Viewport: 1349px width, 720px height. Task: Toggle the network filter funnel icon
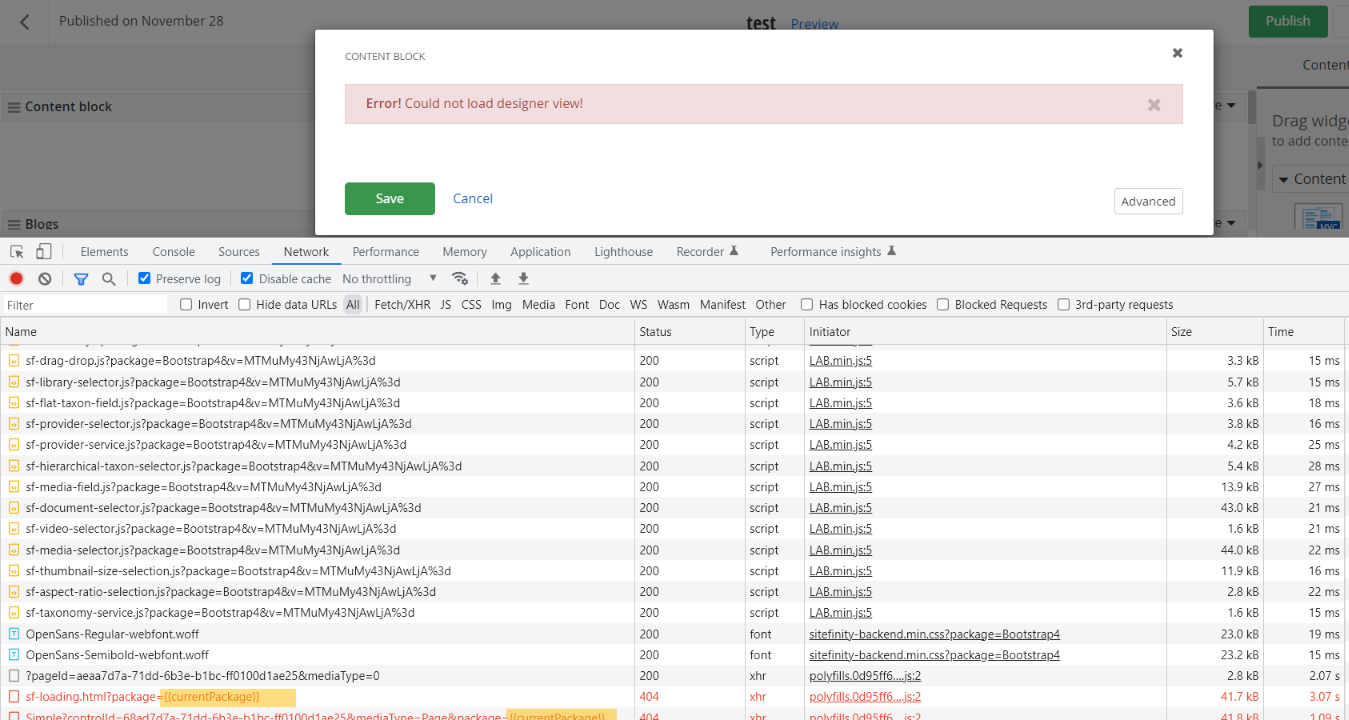pos(81,279)
